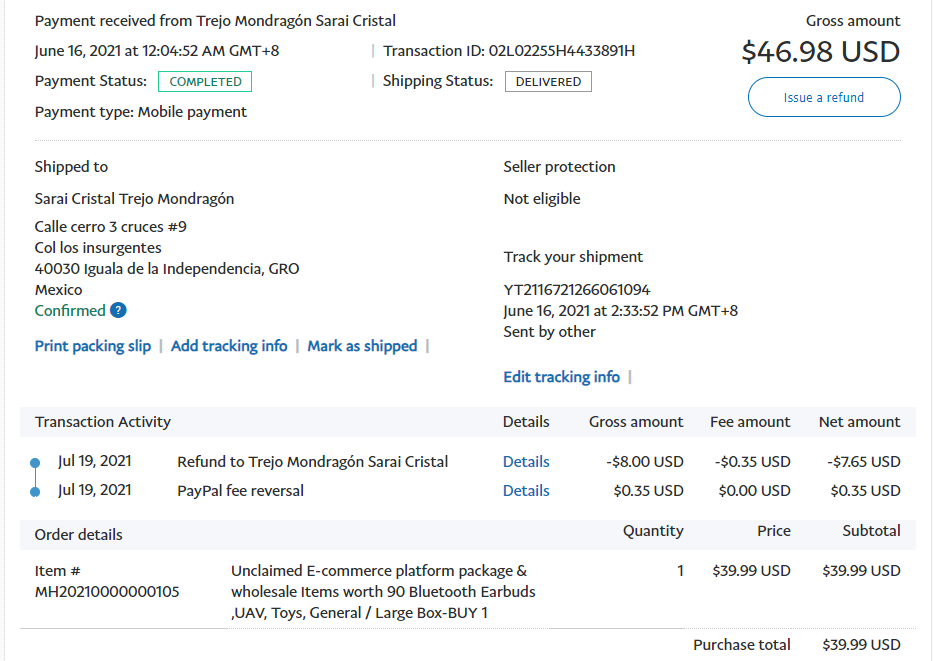Screen dimensions: 933x661
Task: Click the Unclaimed E-commerce package item description
Action: click(383, 591)
